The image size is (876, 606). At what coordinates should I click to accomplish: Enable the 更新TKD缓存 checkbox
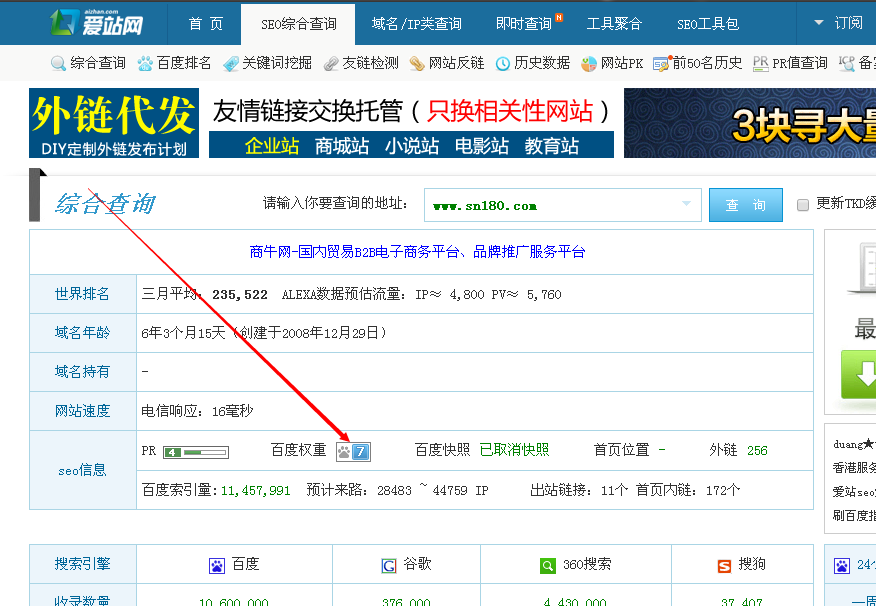801,204
